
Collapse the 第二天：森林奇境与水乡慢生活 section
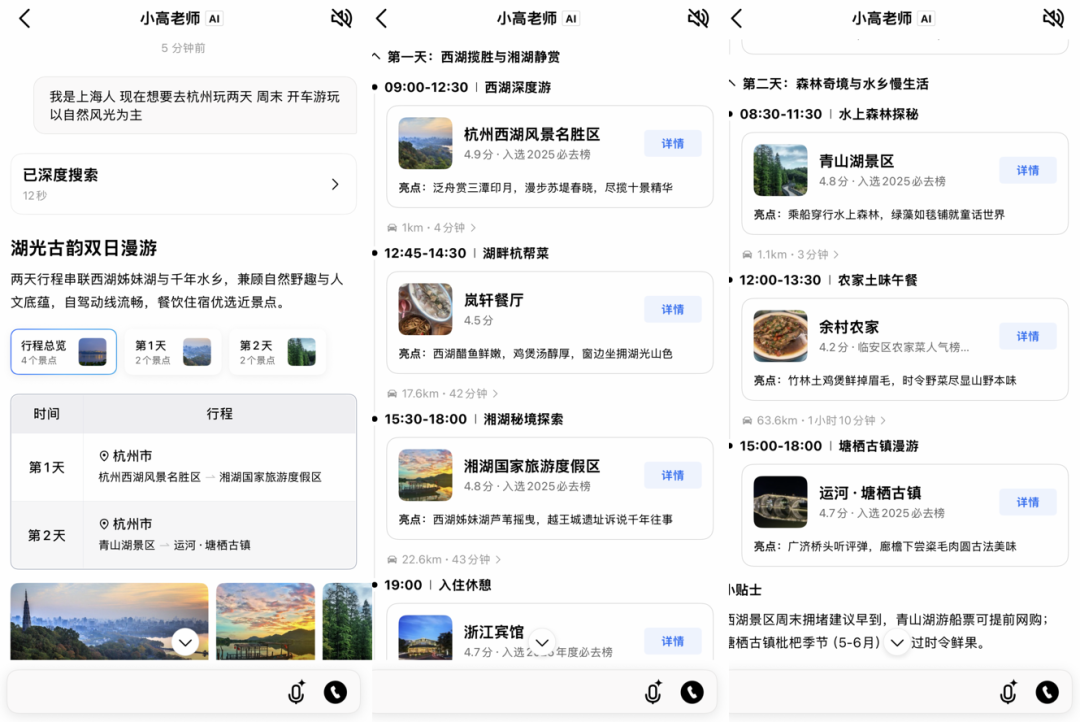coord(732,83)
